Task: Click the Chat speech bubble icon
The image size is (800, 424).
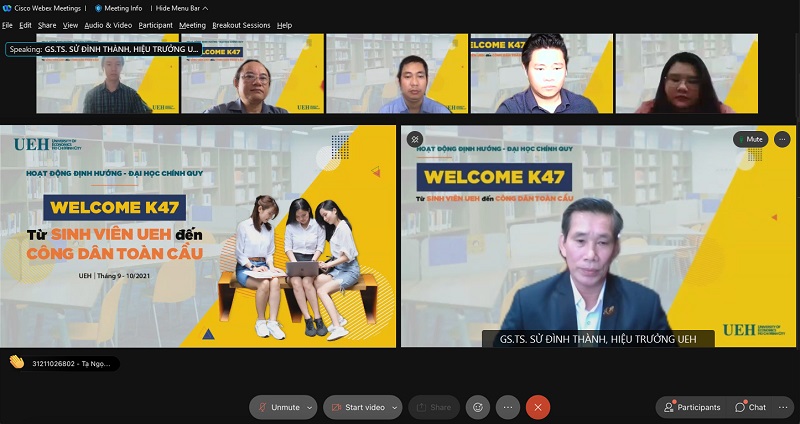Action: [x=740, y=407]
